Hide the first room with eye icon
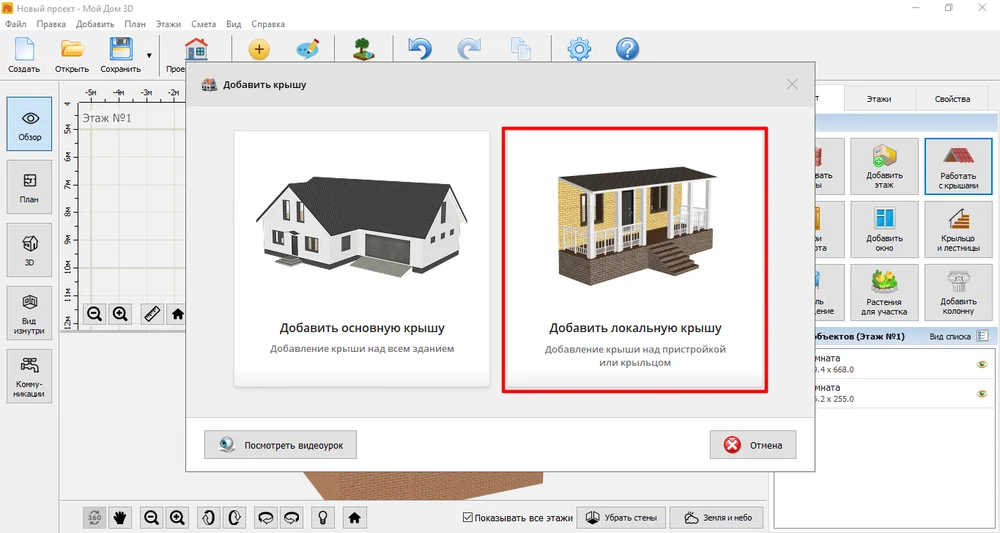Viewport: 1000px width, 533px height. pos(982,364)
